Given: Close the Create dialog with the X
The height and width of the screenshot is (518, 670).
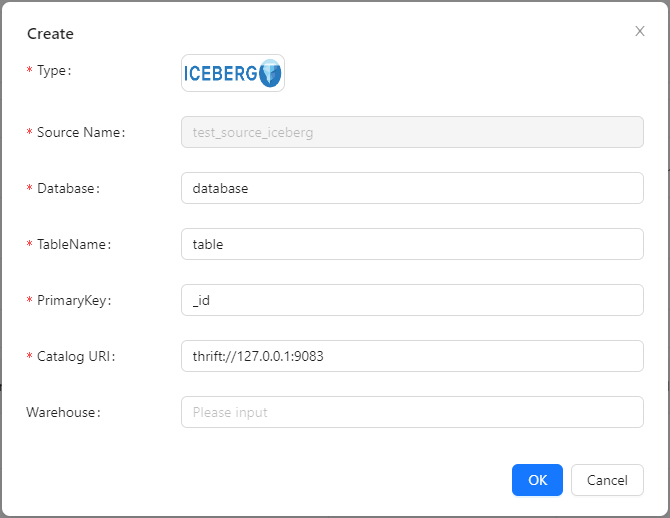Looking at the screenshot, I should point(640,31).
